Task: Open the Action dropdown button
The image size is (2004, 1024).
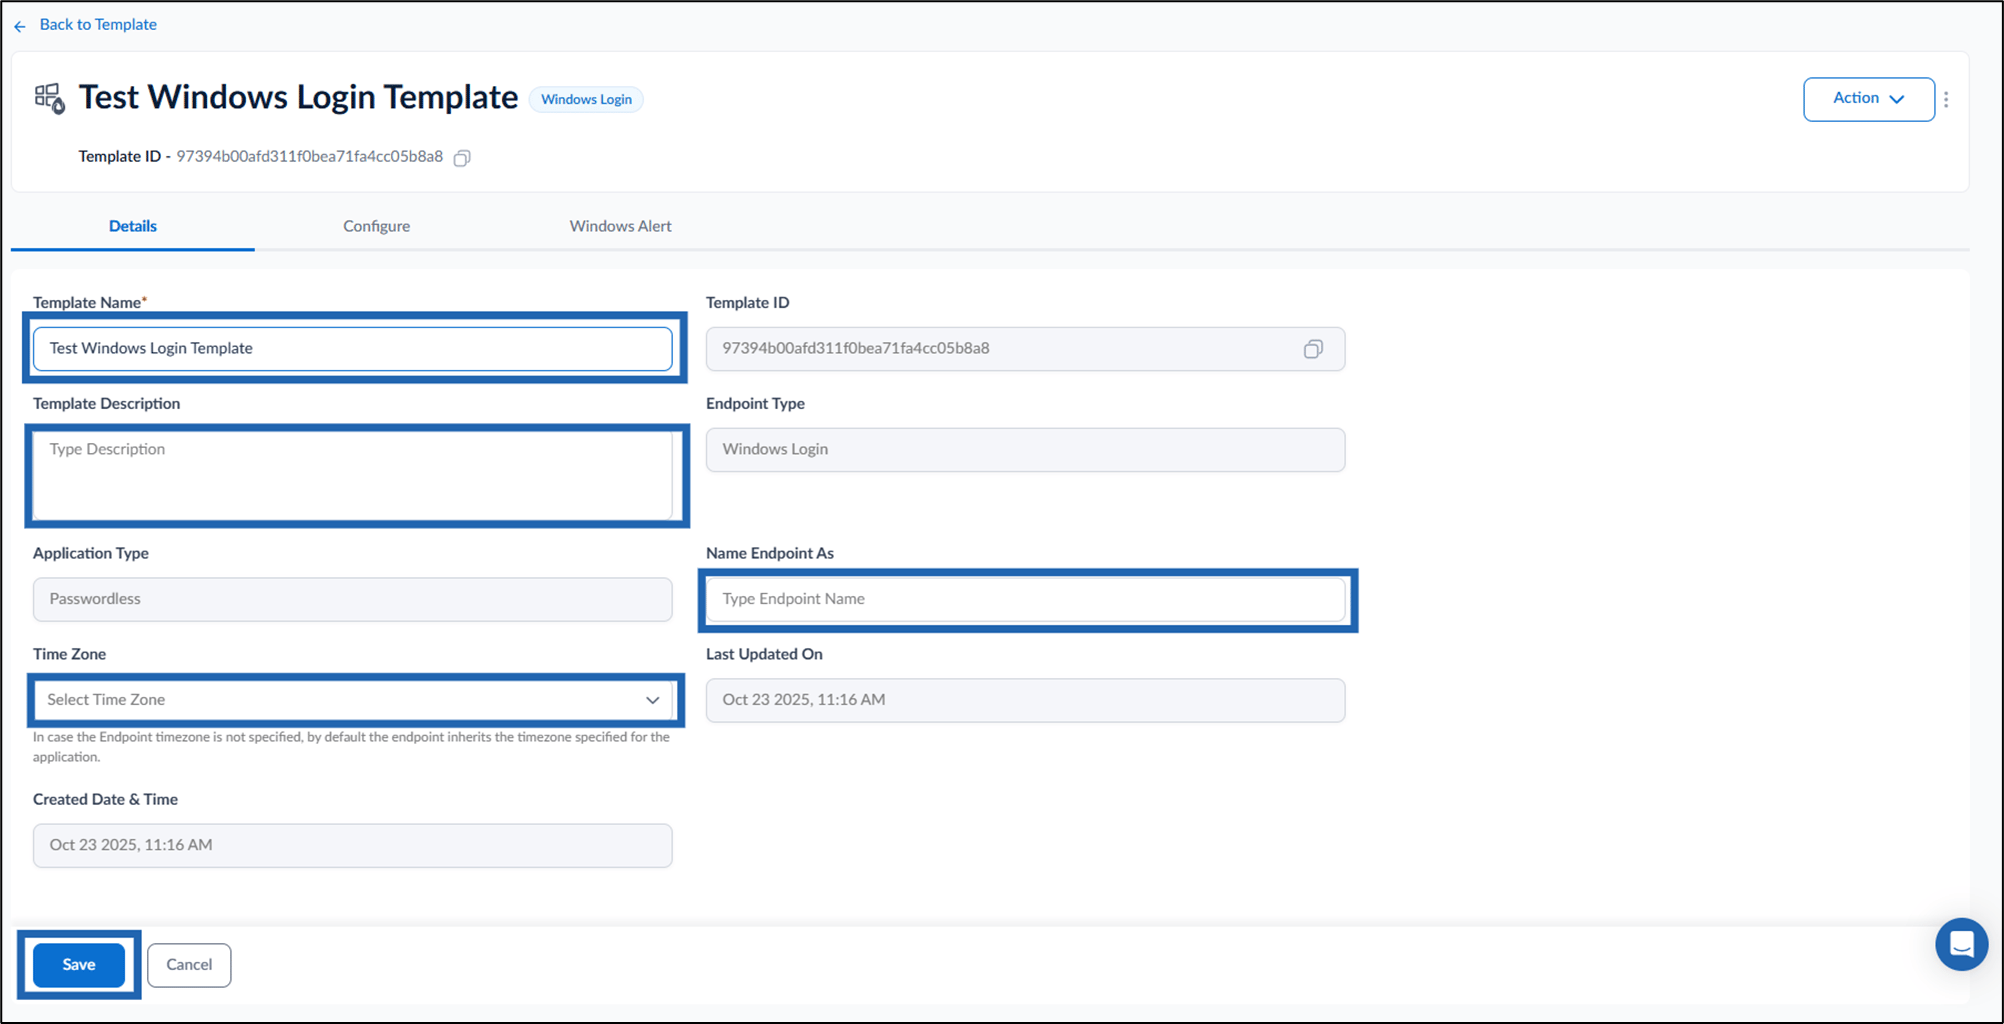Action: point(1868,99)
